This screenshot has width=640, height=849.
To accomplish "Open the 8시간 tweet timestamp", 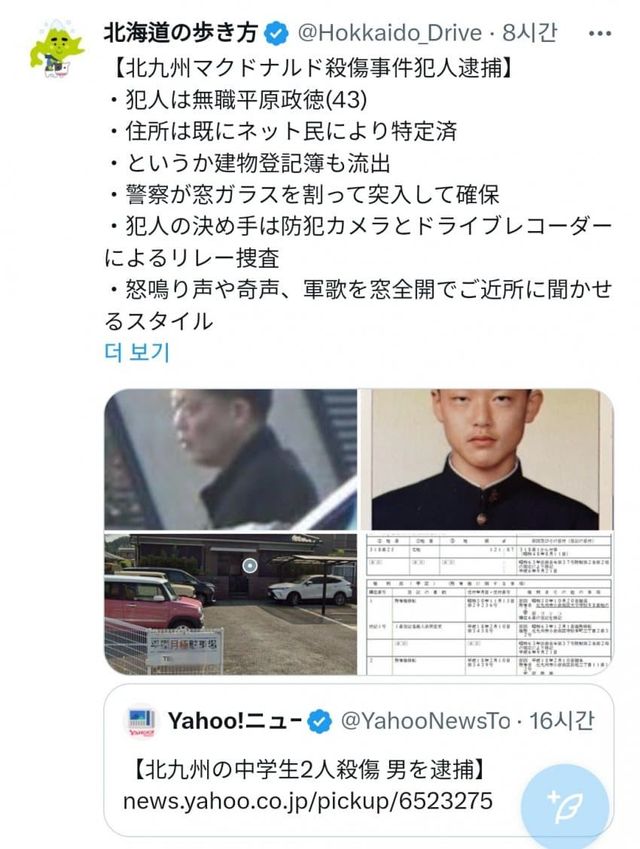I will click(529, 34).
